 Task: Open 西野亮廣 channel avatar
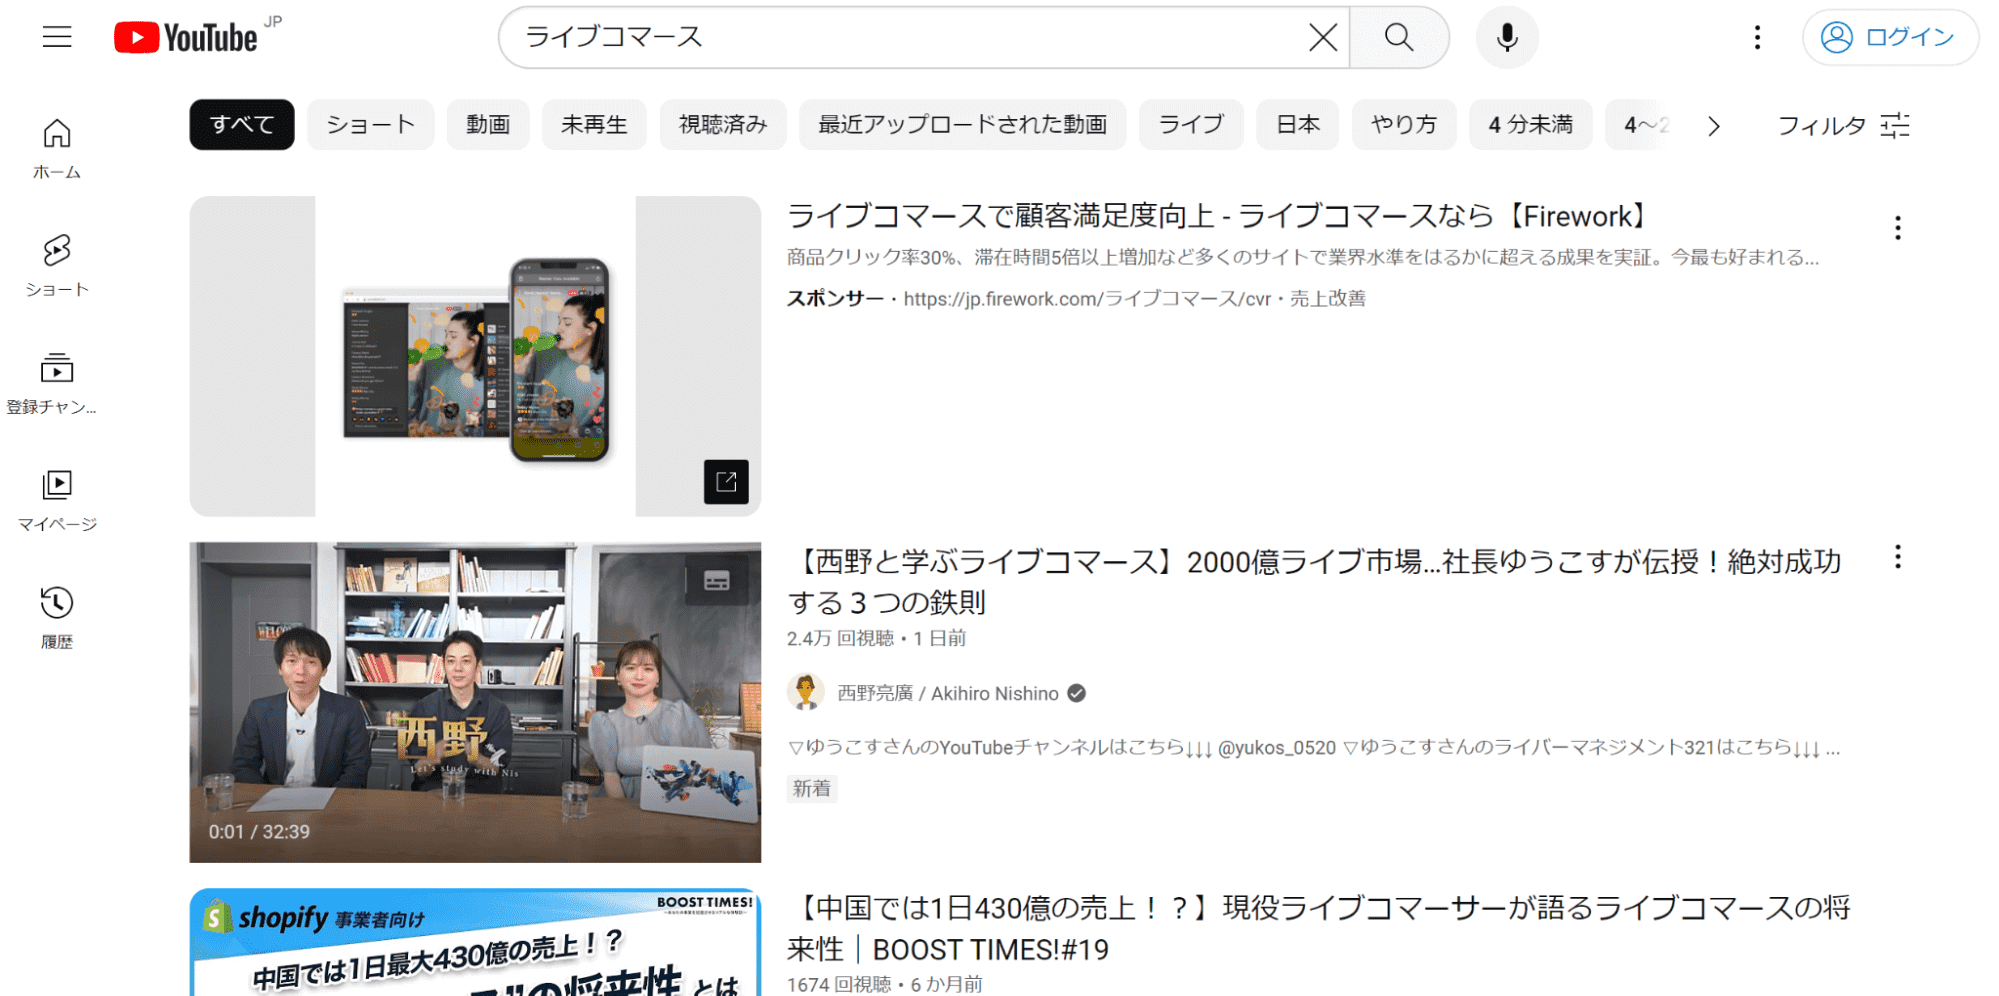[805, 692]
